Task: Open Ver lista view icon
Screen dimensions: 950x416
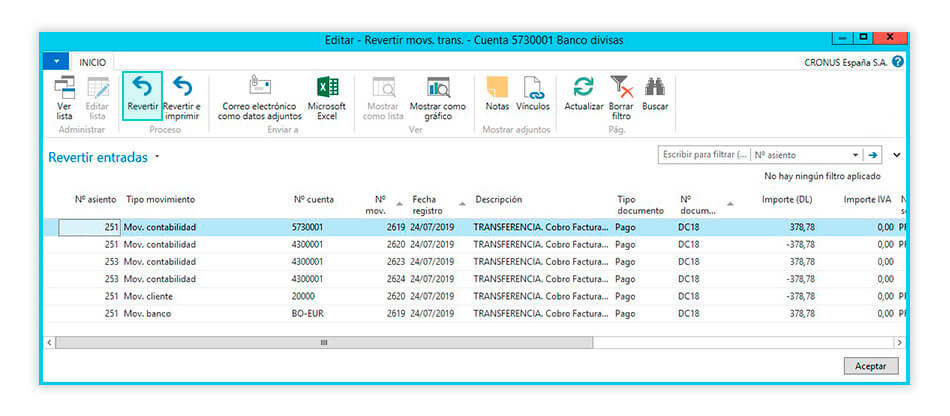Action: click(x=64, y=87)
